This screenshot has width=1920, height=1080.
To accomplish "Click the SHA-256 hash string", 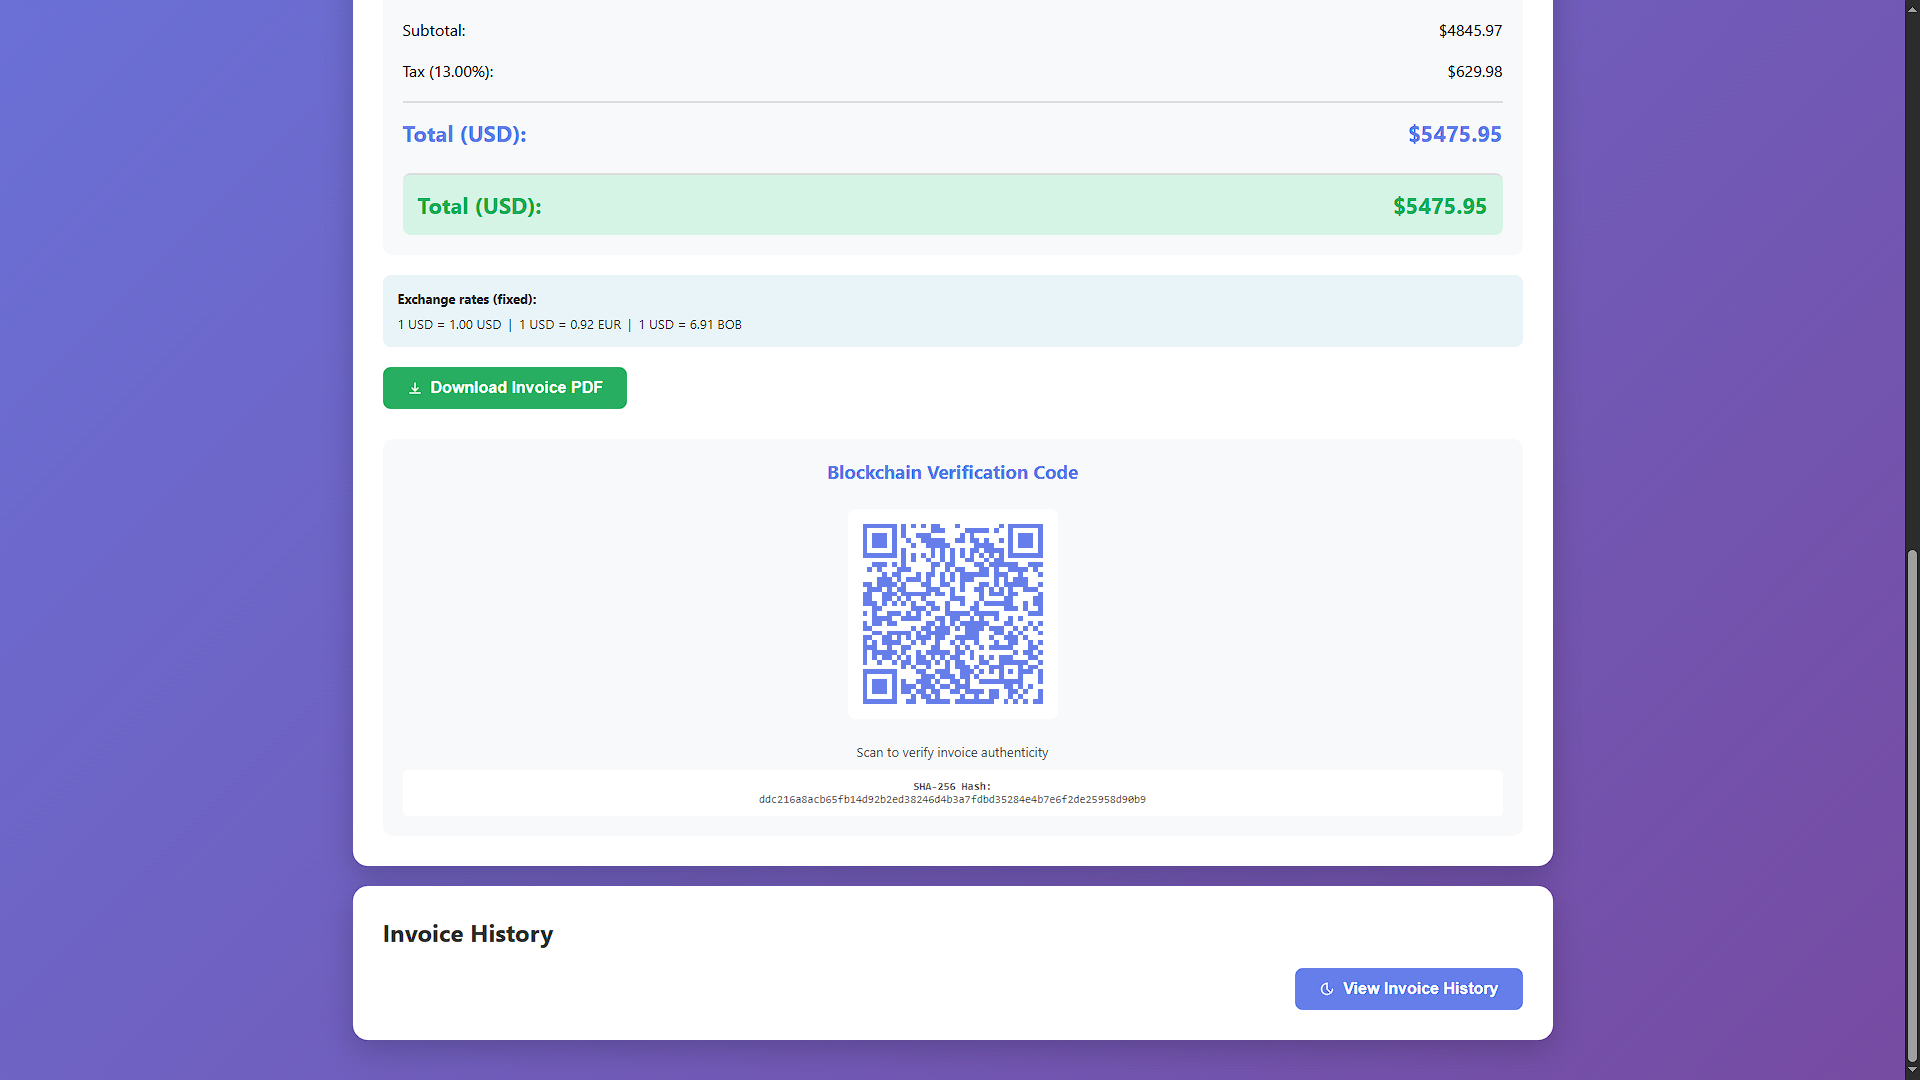I will 952,800.
